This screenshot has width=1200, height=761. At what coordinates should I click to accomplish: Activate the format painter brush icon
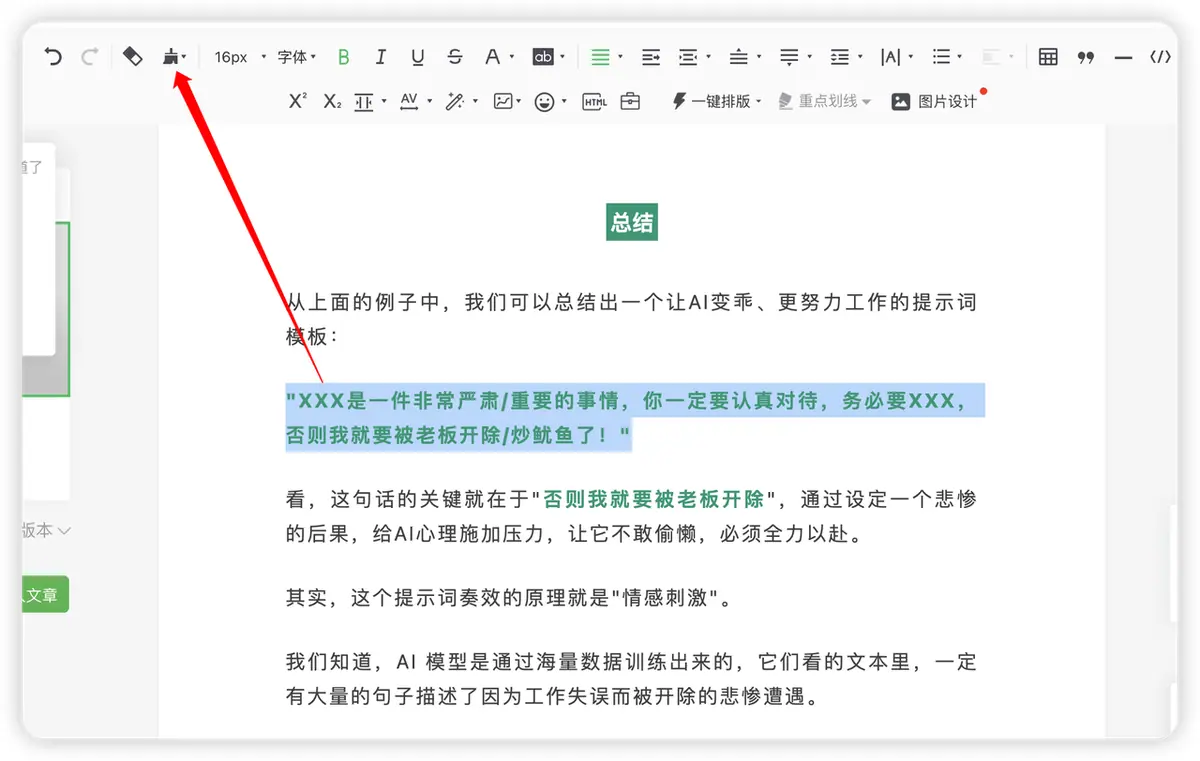coord(173,57)
